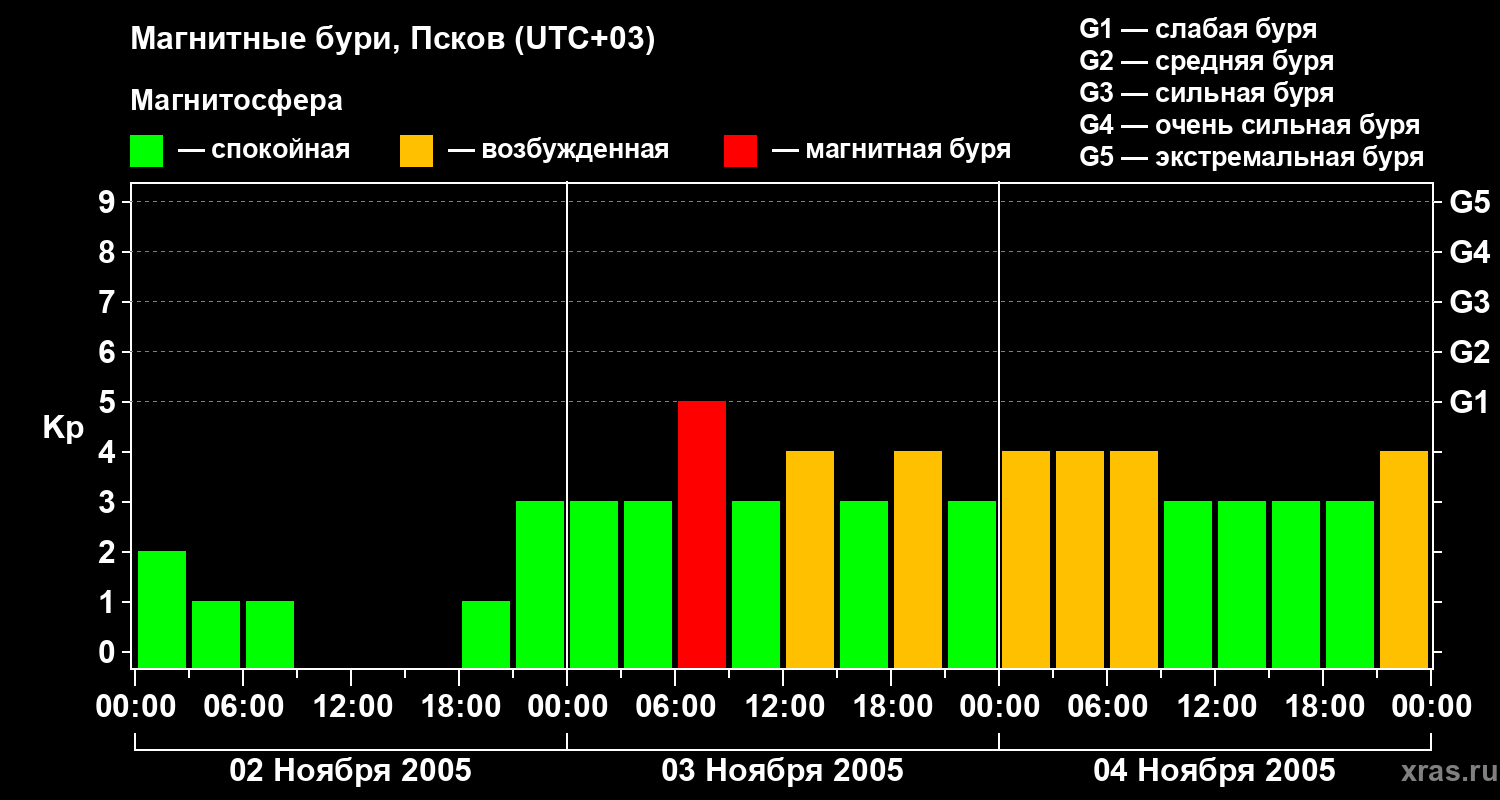This screenshot has height=800, width=1500.
Task: Click the red 'магнитная буря' legend swatch
Action: [741, 151]
